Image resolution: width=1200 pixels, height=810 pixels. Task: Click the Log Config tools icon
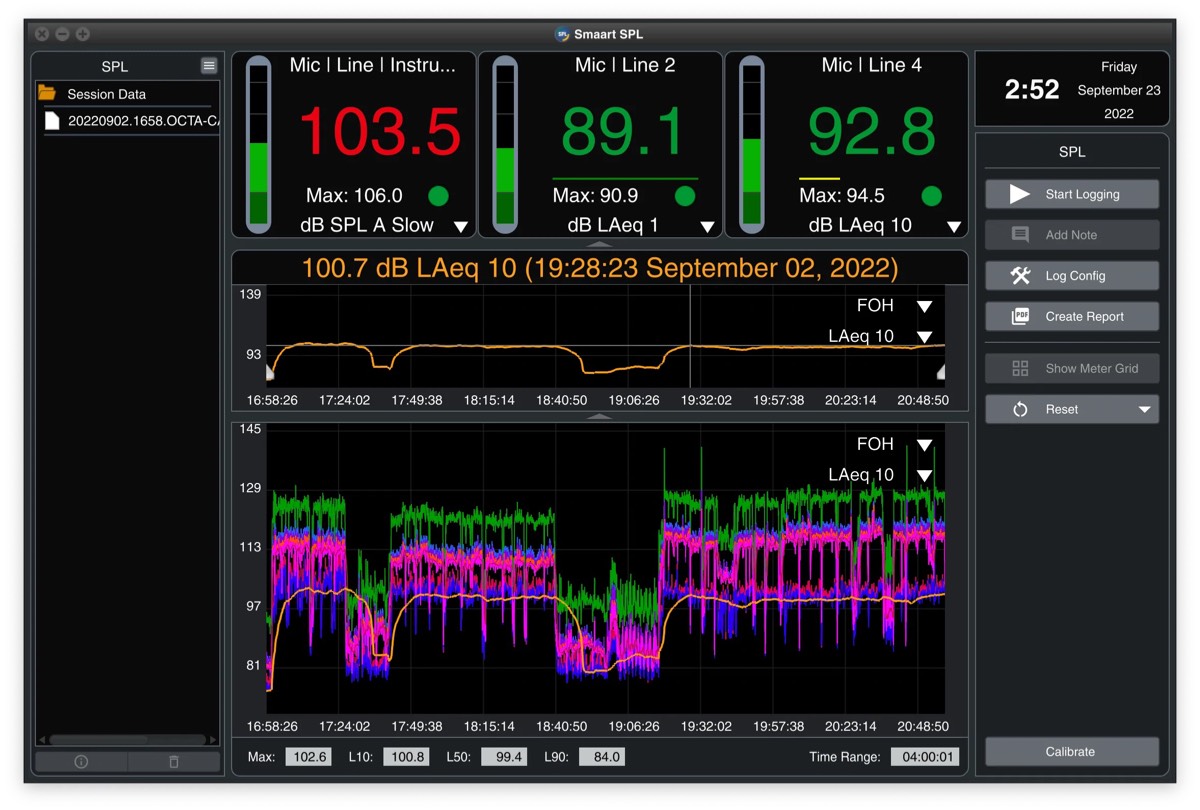click(x=1019, y=276)
